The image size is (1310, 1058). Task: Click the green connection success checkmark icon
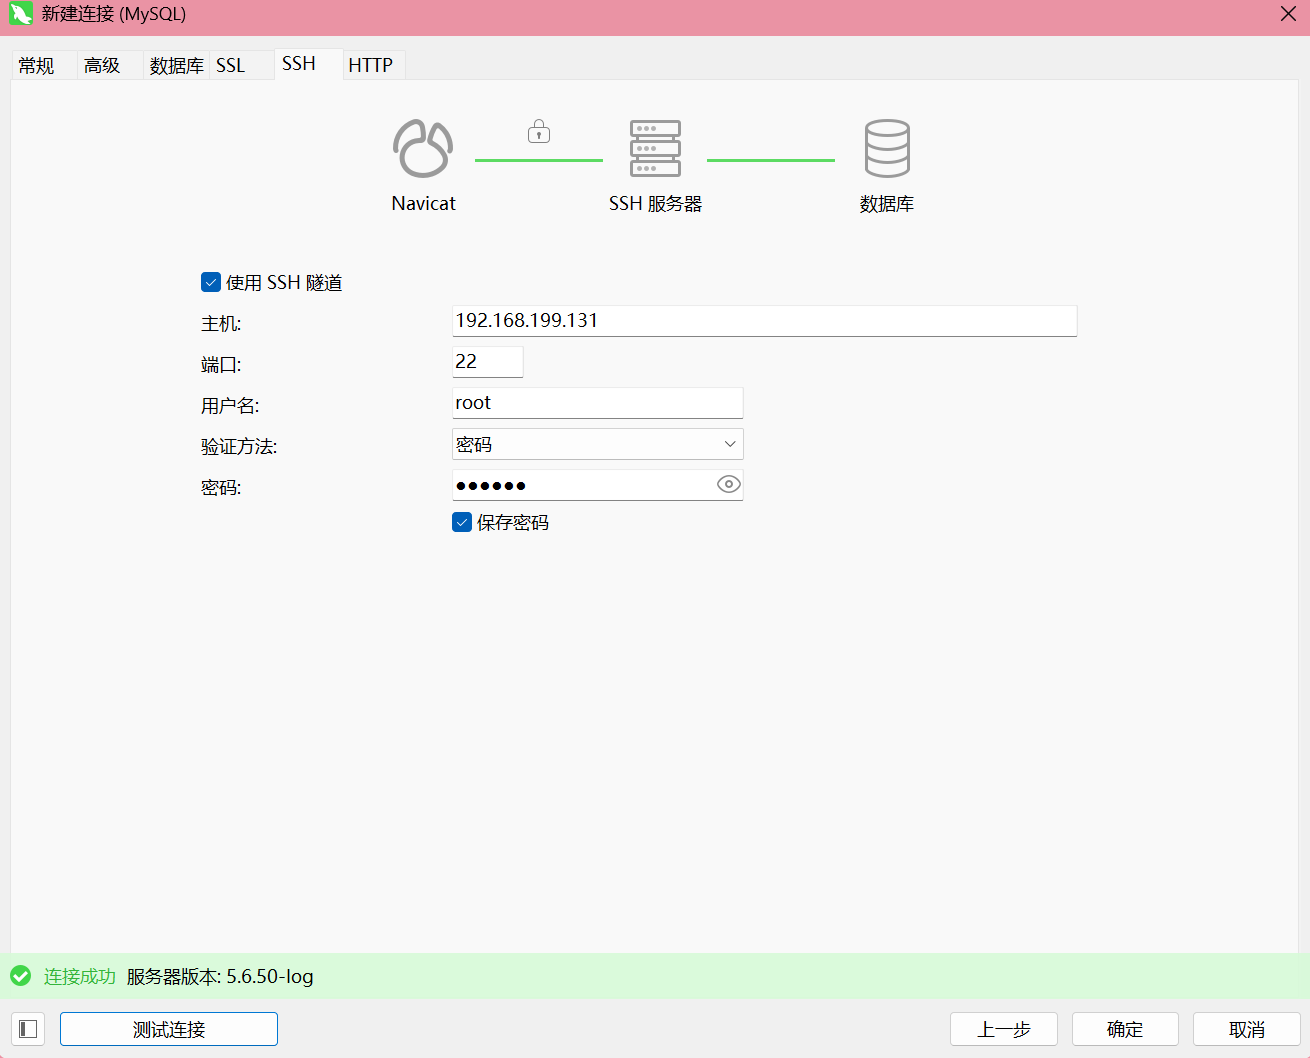click(x=20, y=976)
